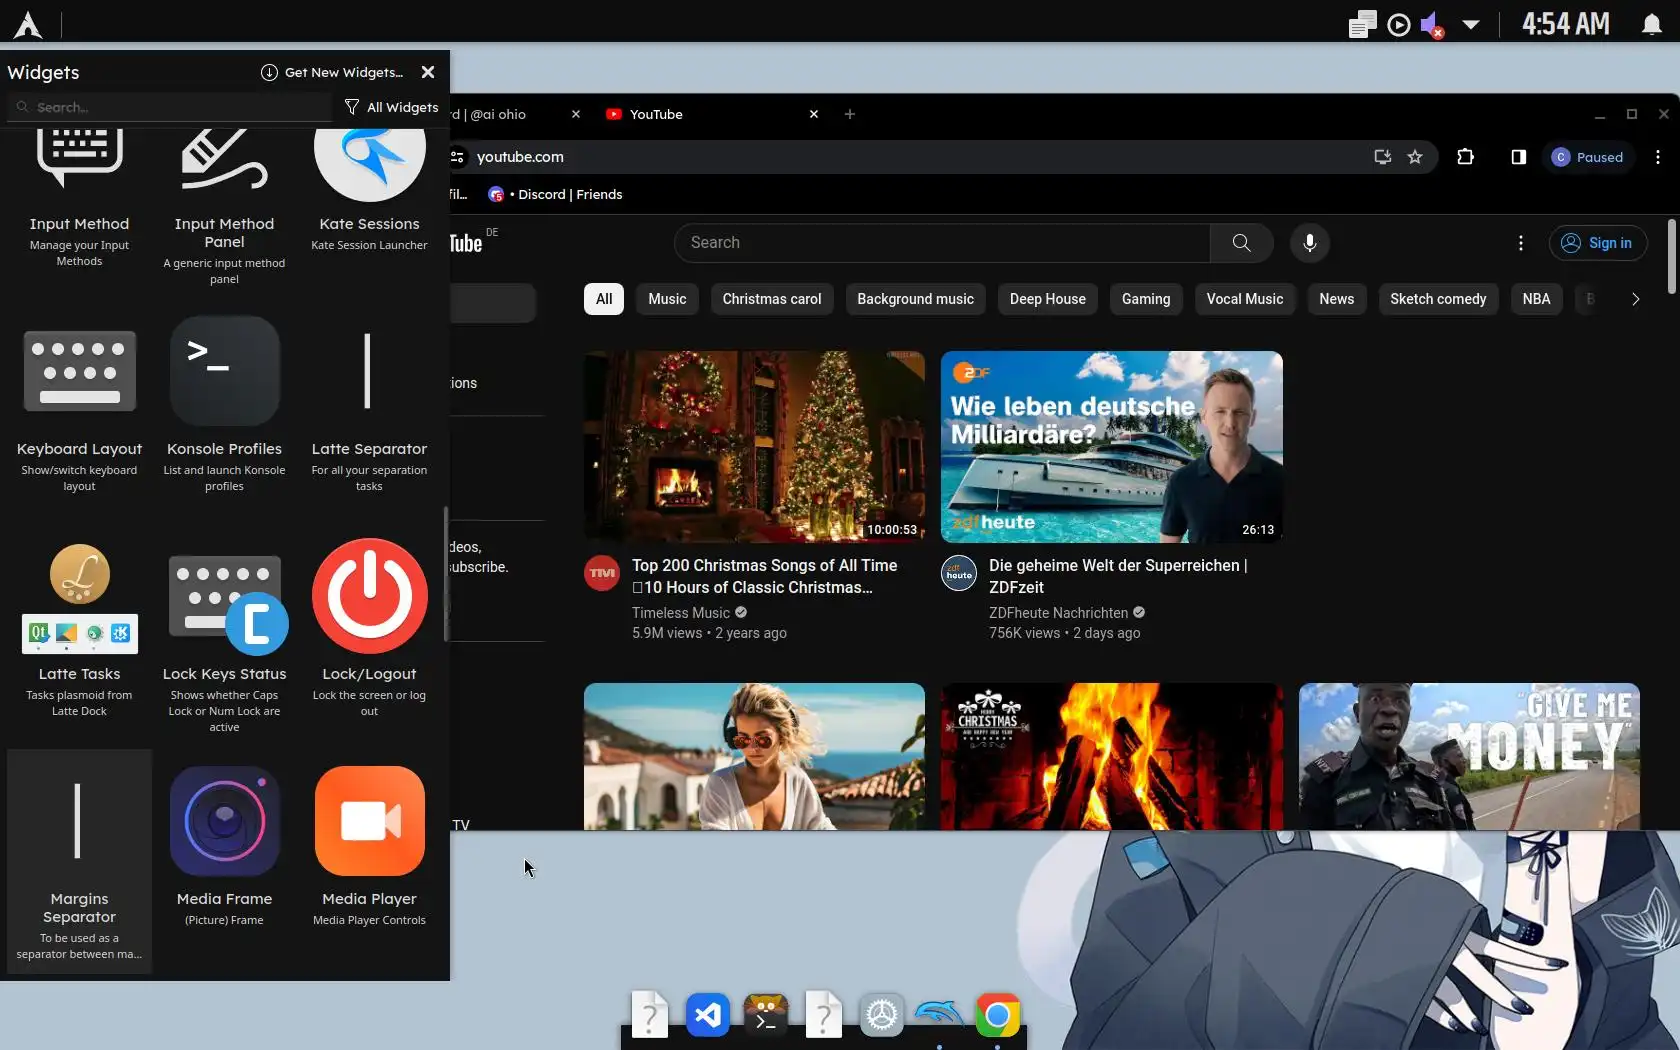The image size is (1680, 1050).
Task: Select the Margins Separator widget
Action: tap(79, 860)
